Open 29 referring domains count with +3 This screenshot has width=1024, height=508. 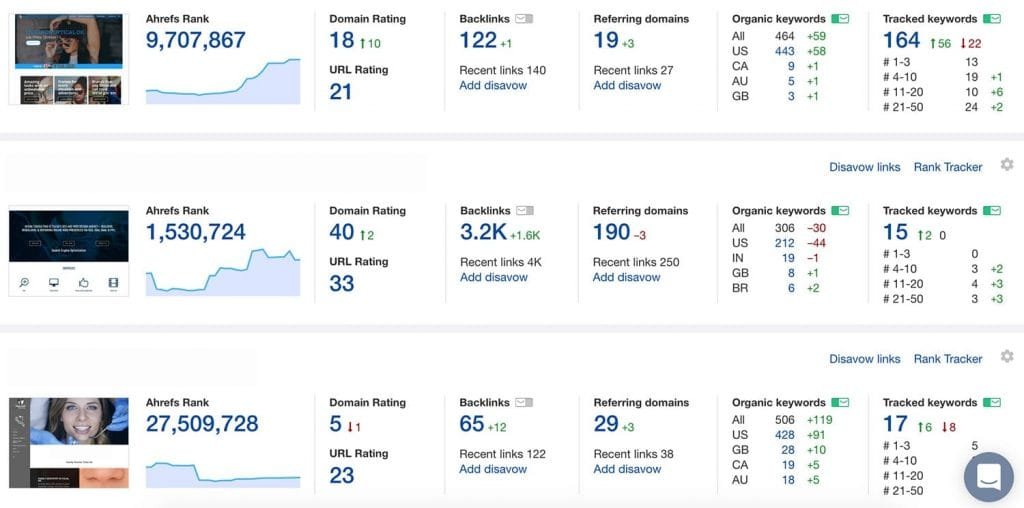point(606,424)
